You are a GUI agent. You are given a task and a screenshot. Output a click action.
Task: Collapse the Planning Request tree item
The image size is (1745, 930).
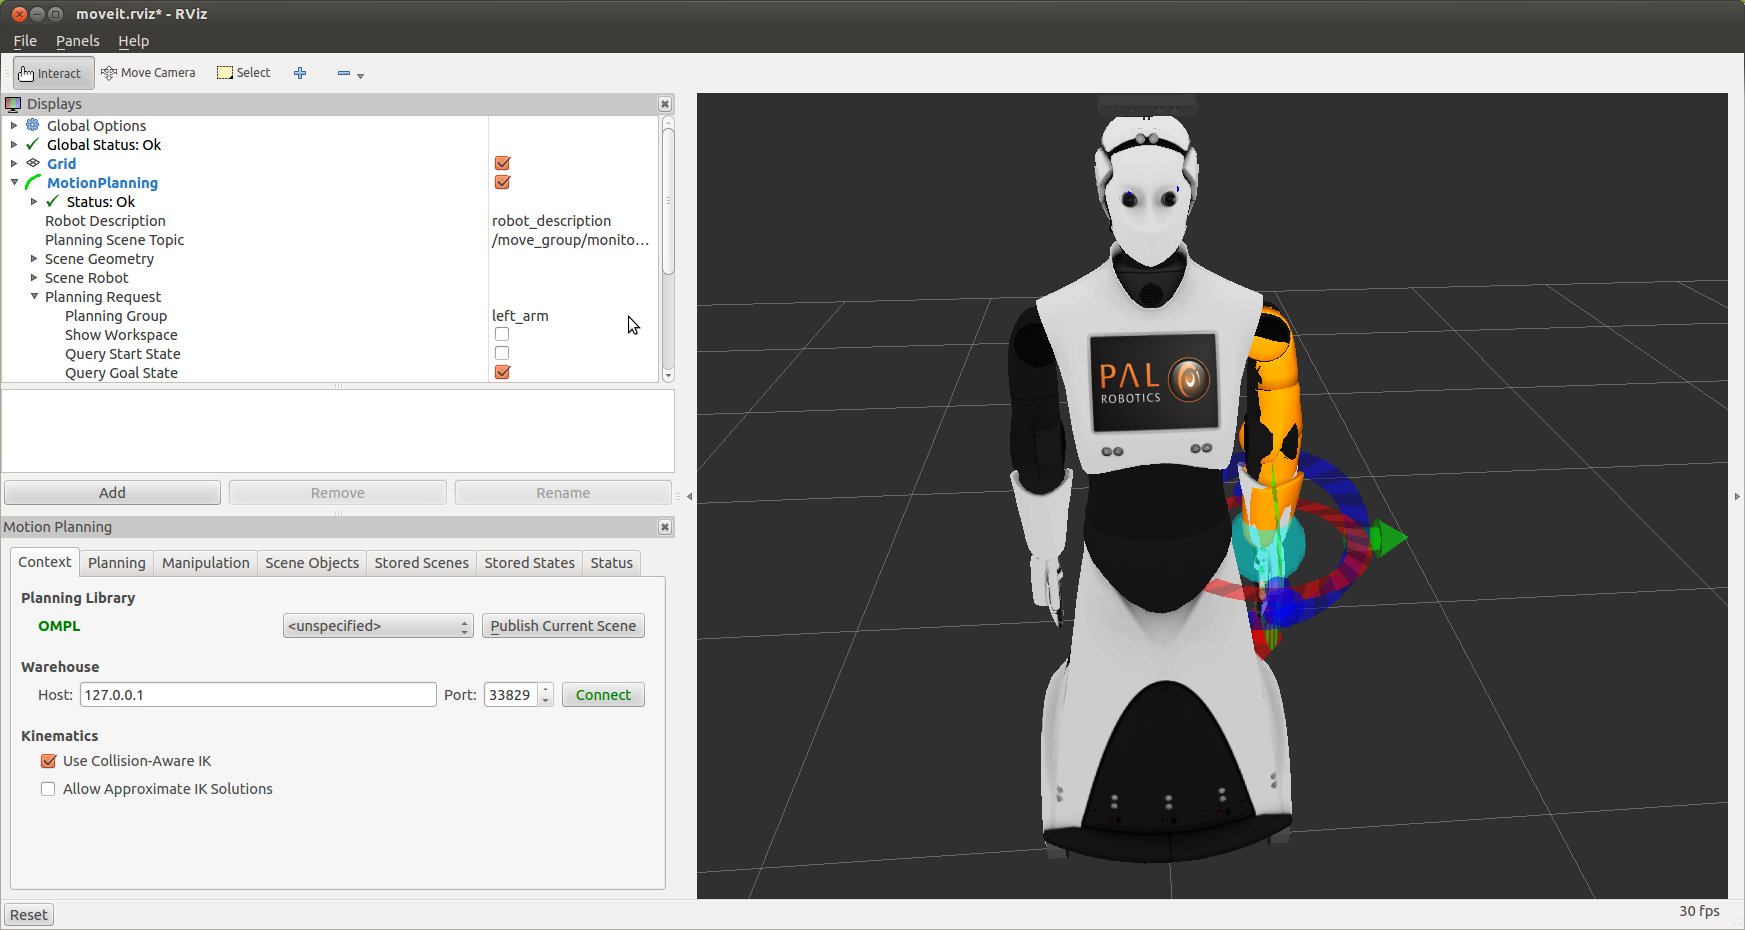pos(34,297)
